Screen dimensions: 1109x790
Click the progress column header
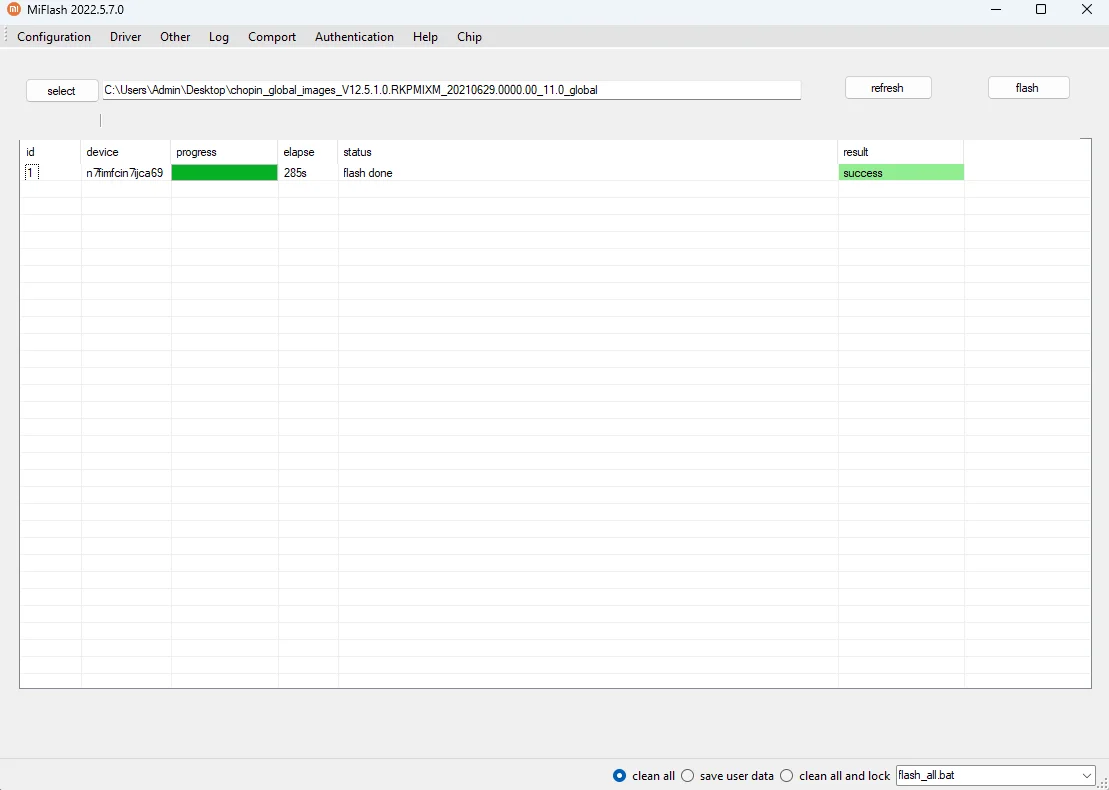[x=224, y=152]
